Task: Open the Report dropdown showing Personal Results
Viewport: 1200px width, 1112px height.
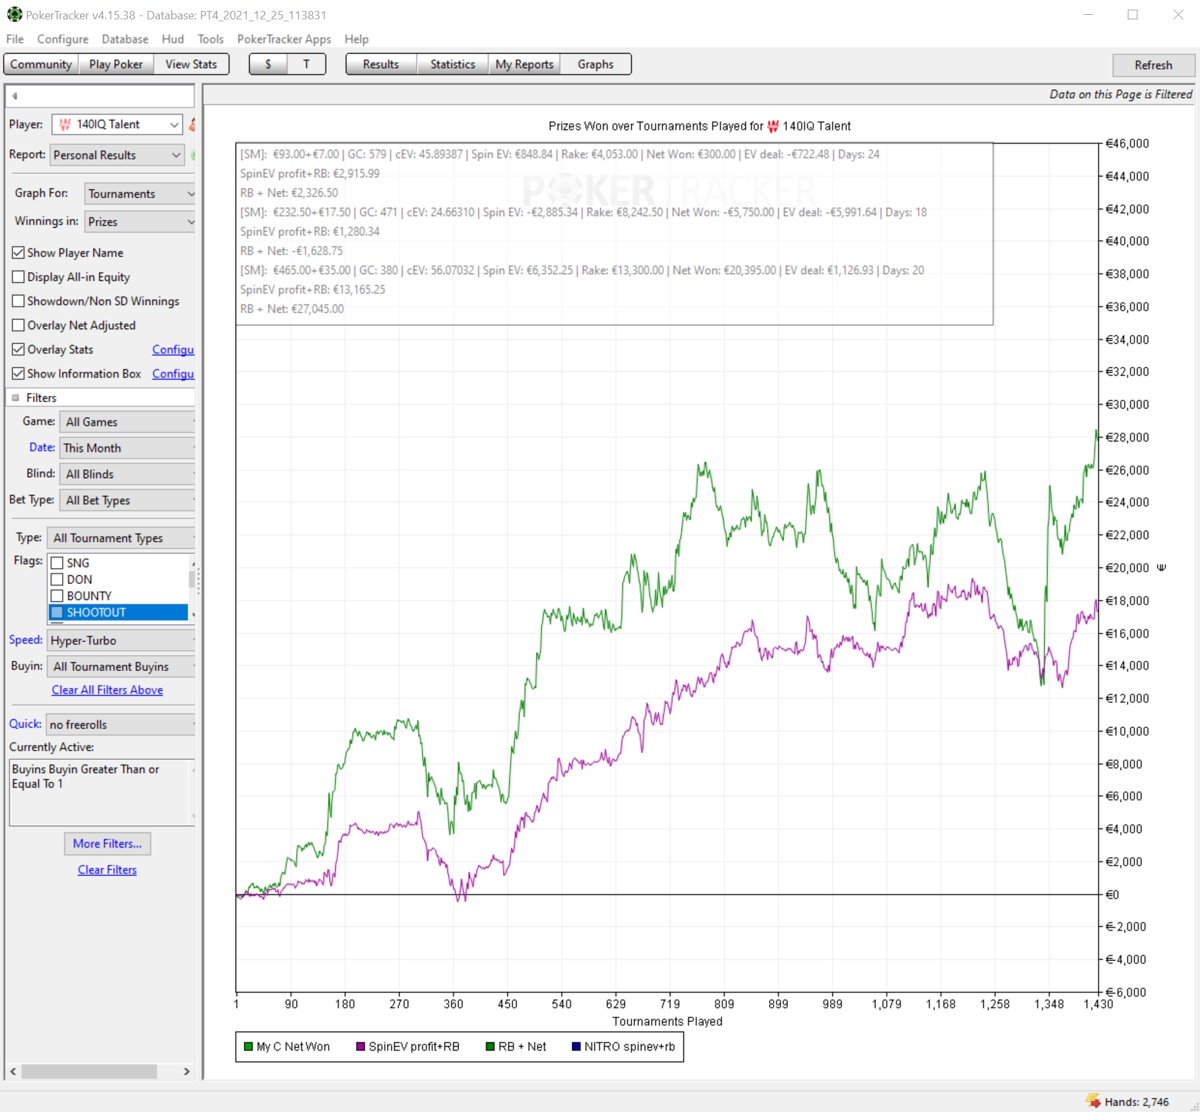Action: [x=117, y=155]
